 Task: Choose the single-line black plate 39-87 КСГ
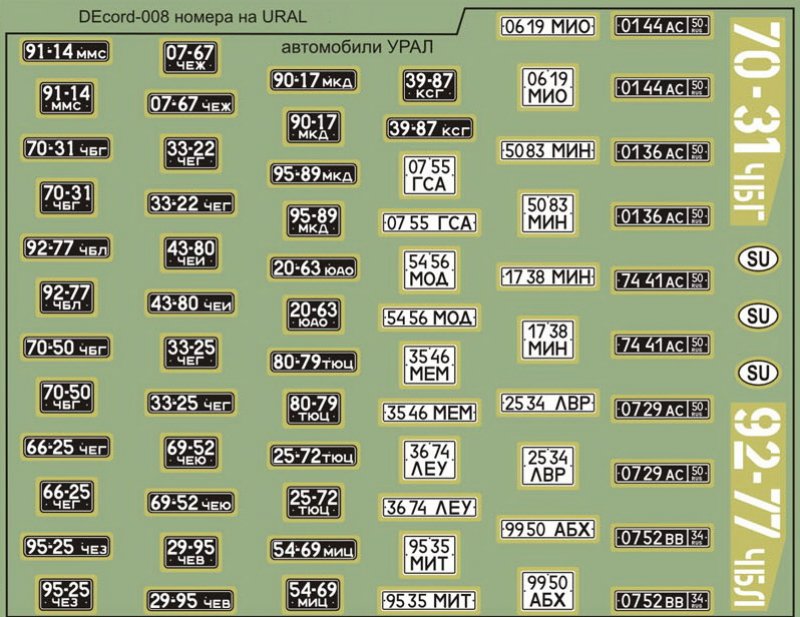tap(429, 128)
